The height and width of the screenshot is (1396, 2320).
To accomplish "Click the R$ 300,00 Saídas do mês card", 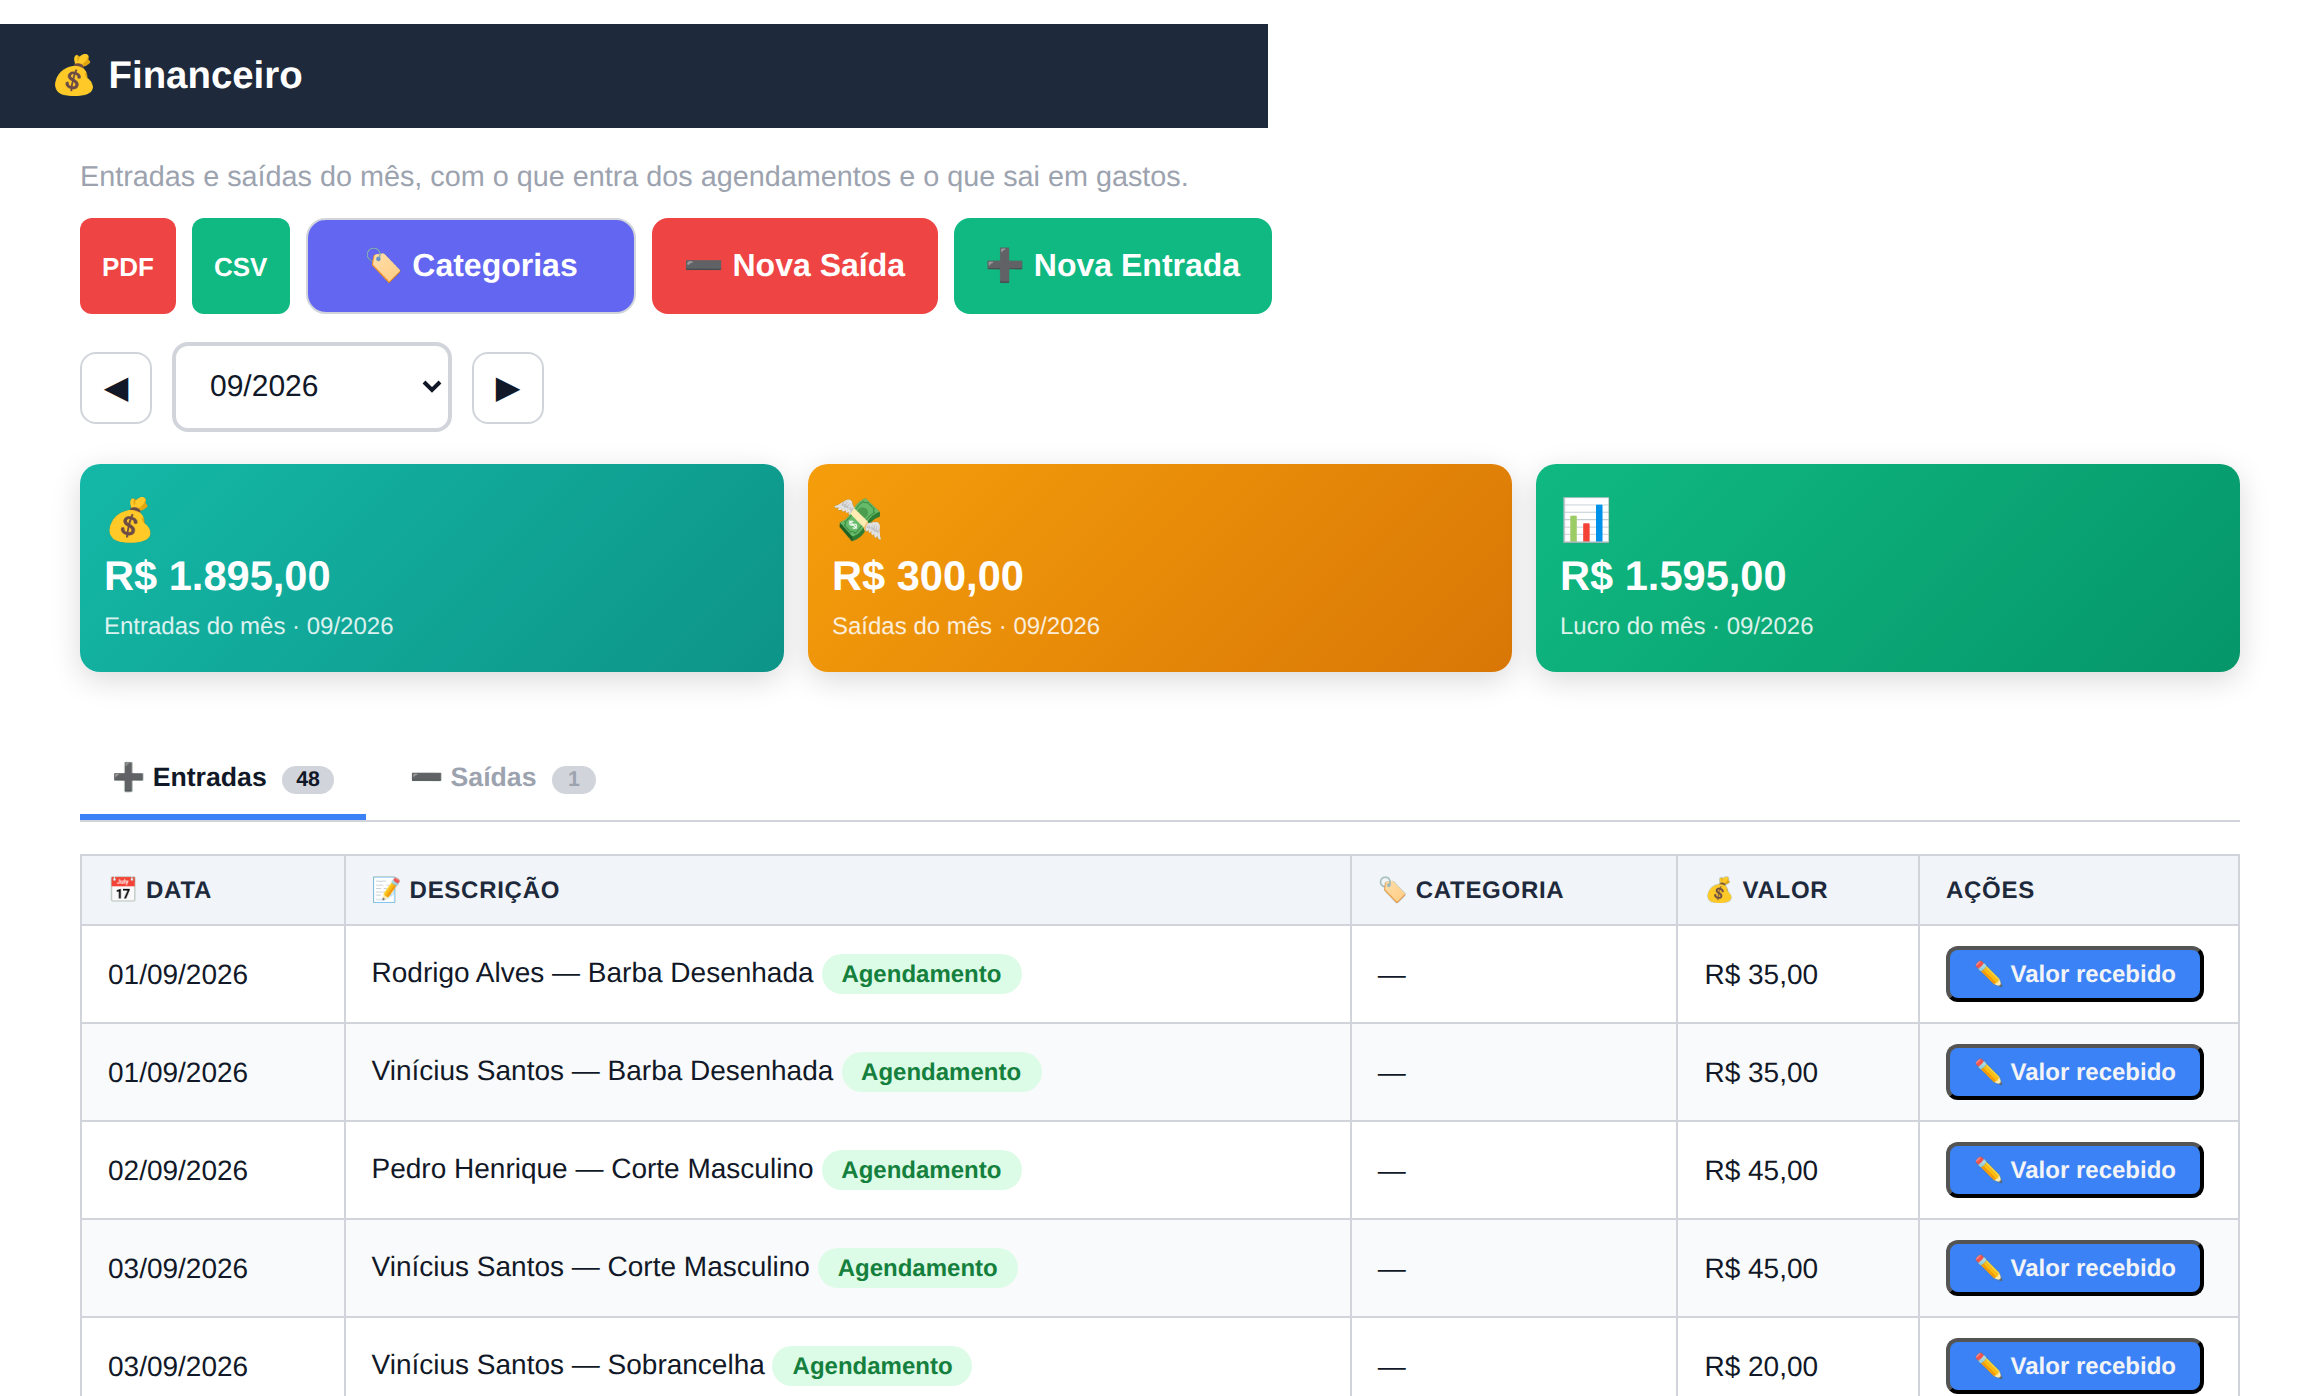I will coord(1160,568).
